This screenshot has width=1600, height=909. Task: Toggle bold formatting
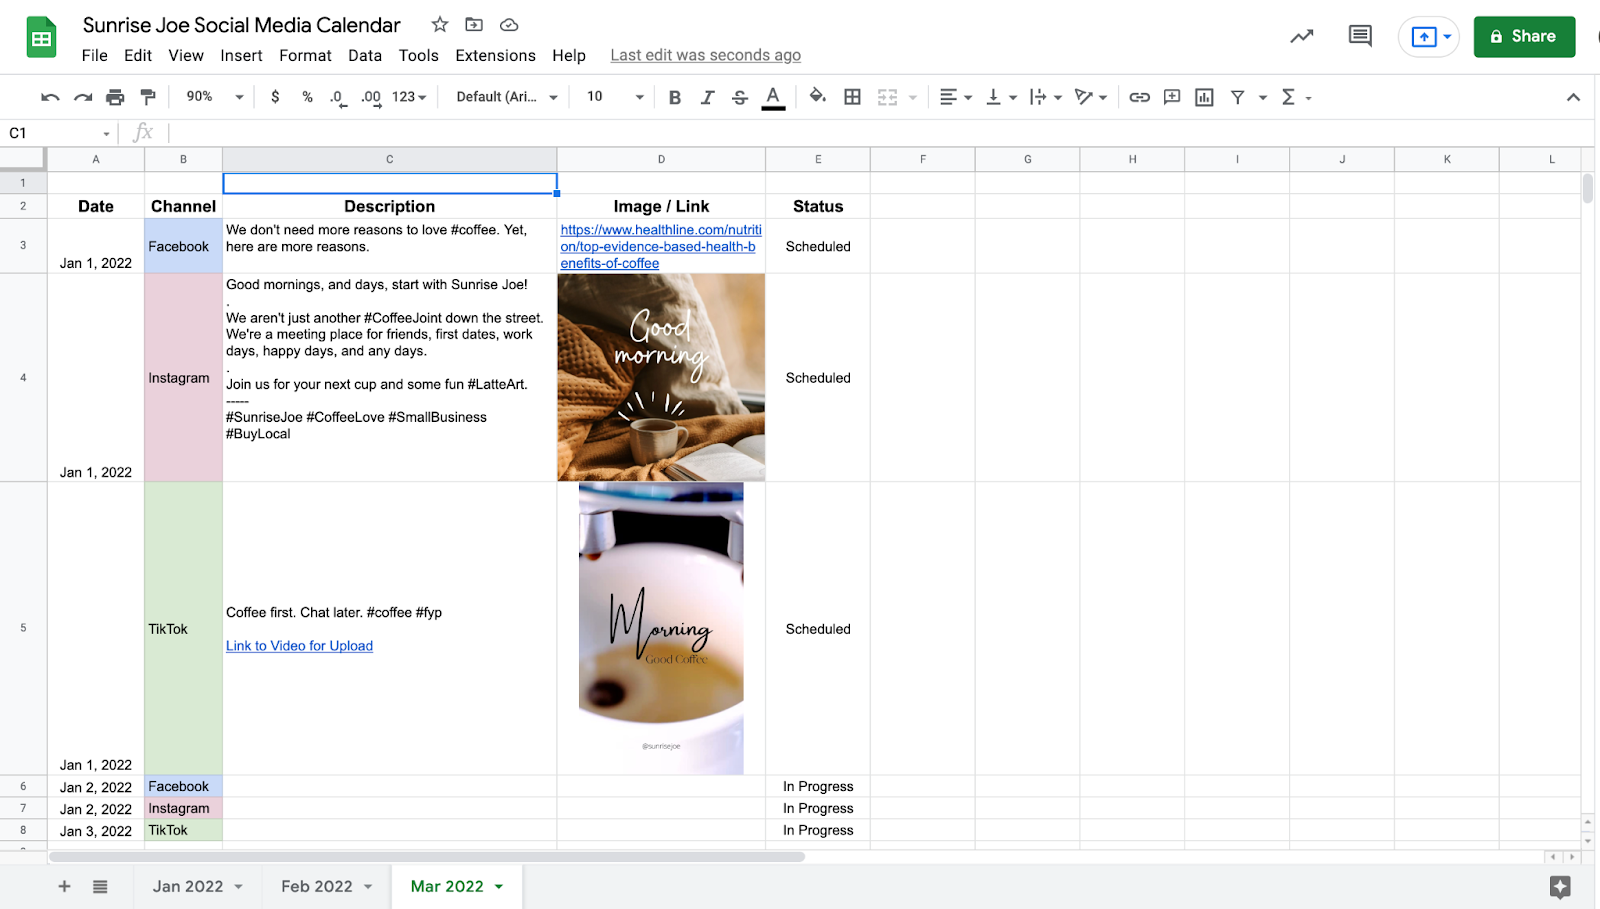pos(675,97)
